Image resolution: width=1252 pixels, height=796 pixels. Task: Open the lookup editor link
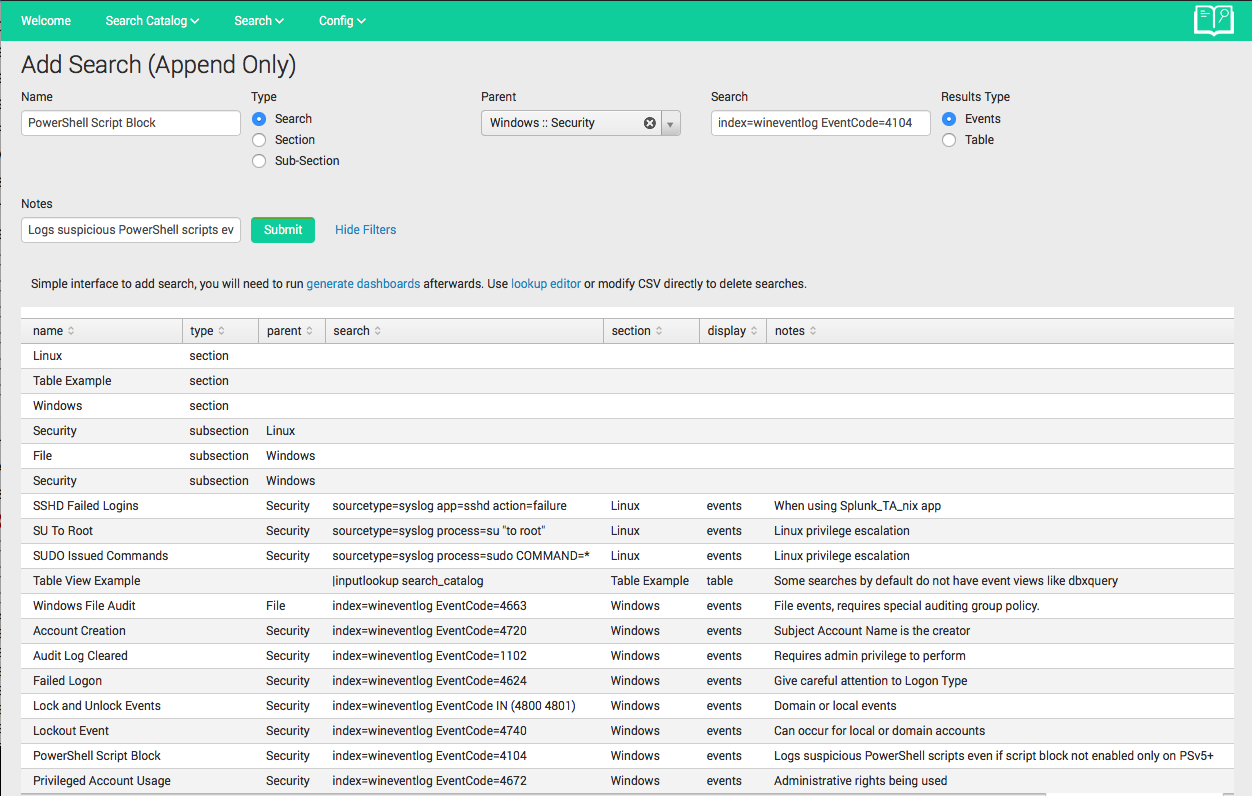point(545,283)
